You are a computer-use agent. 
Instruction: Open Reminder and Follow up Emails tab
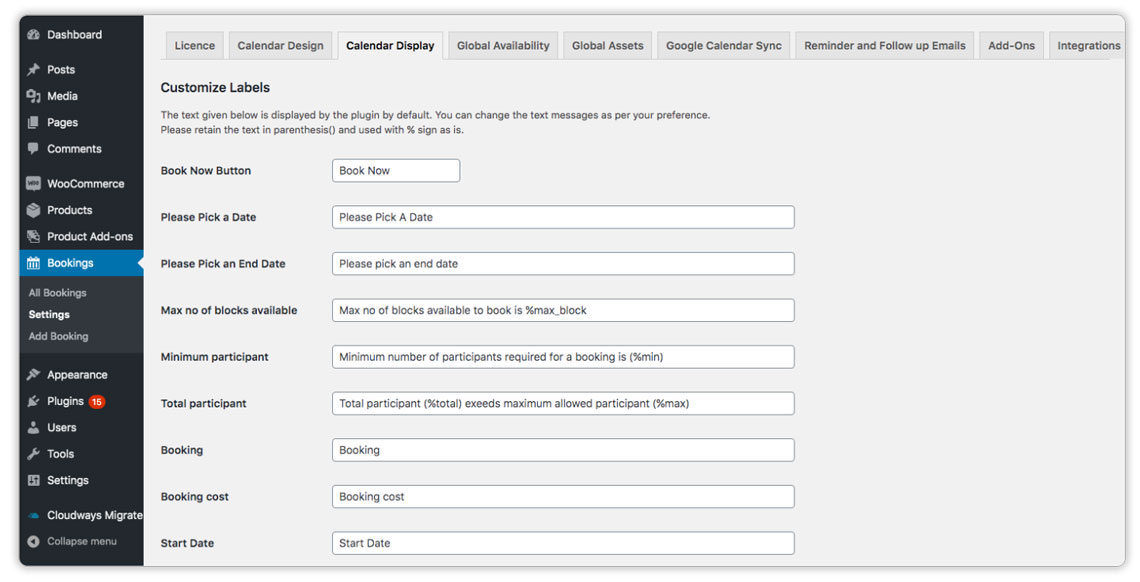pos(885,45)
